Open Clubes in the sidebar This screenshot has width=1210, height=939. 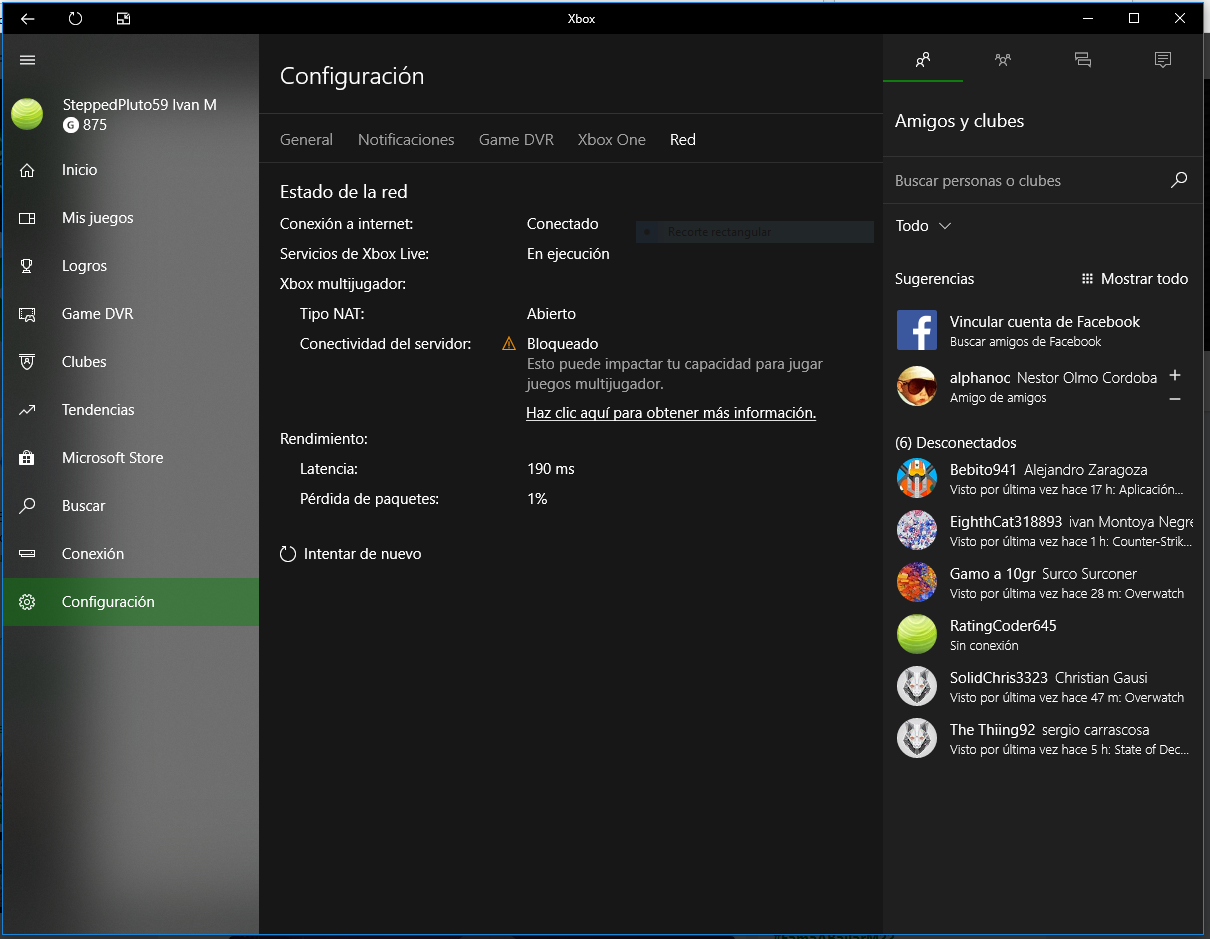(x=131, y=362)
